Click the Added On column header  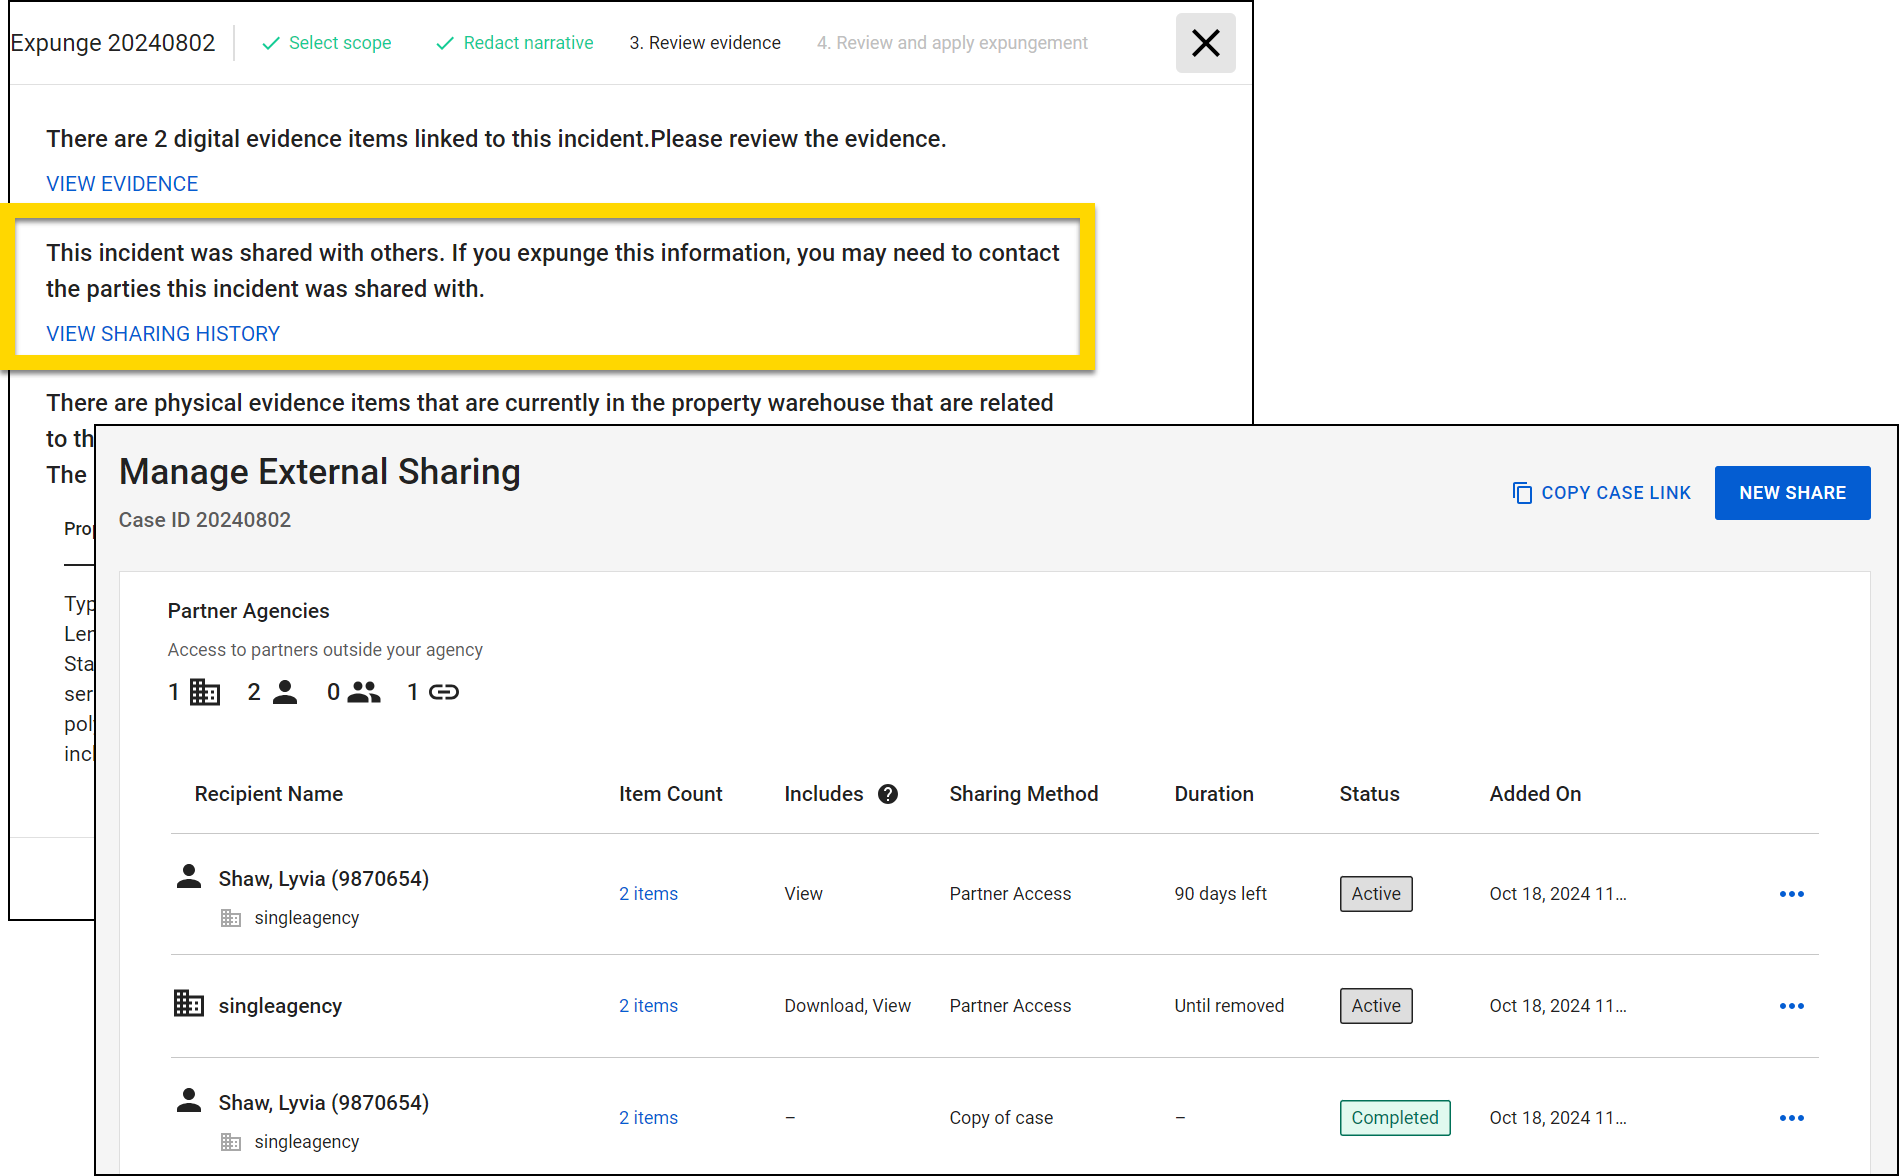(x=1535, y=794)
